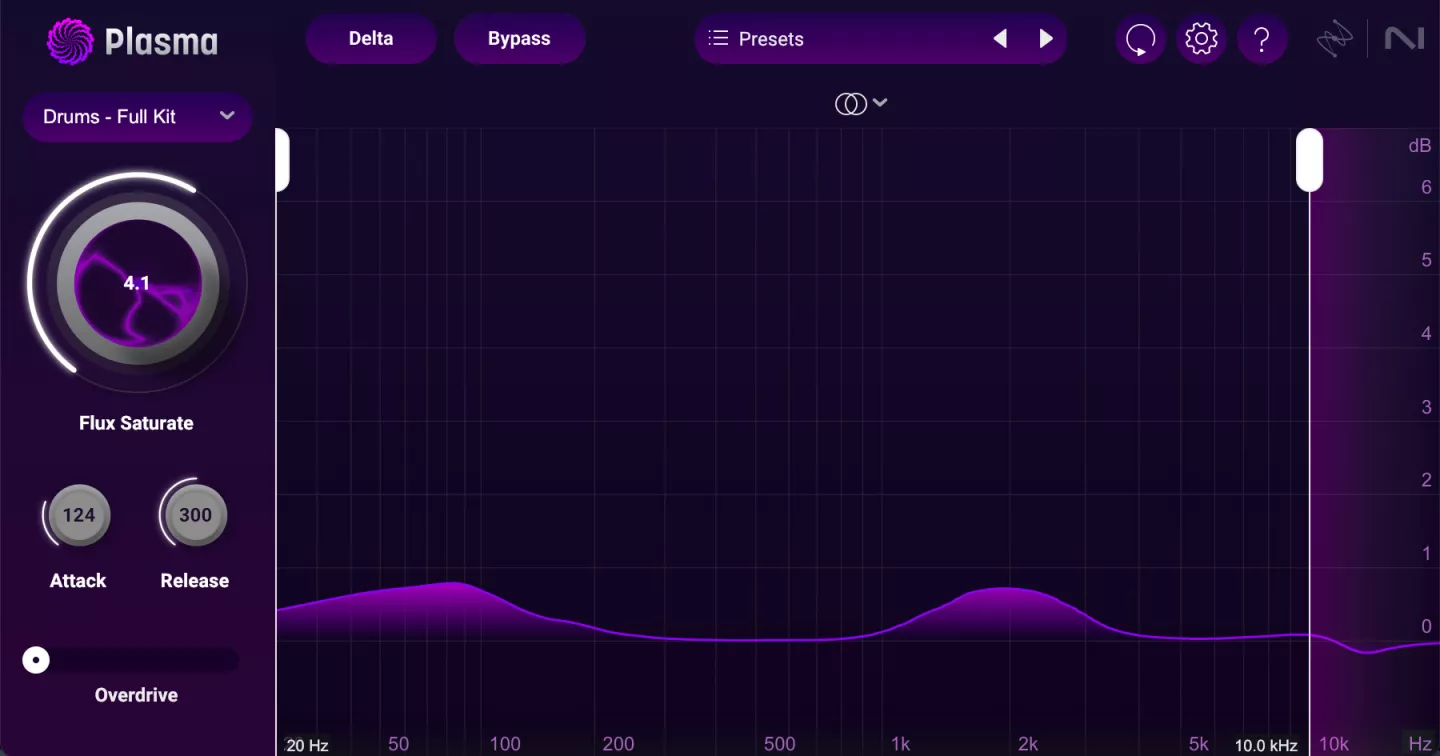Viewport: 1440px width, 756px height.
Task: Click the Native Instruments logo icon
Action: (x=1405, y=39)
